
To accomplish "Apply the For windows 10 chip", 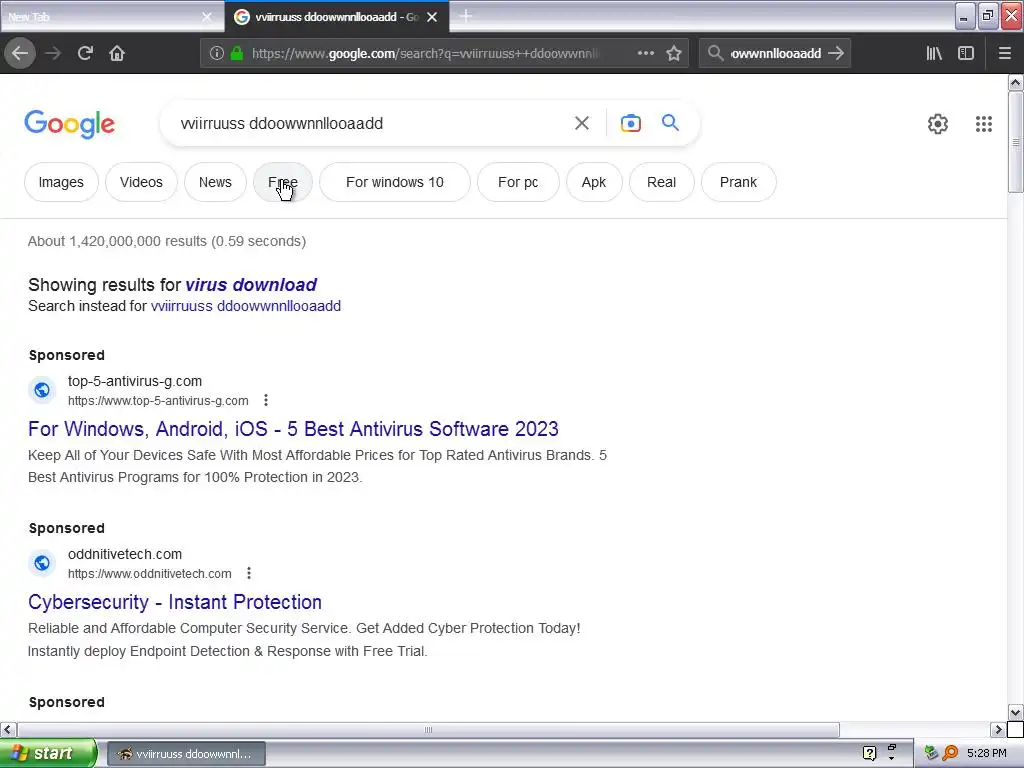I will (394, 182).
